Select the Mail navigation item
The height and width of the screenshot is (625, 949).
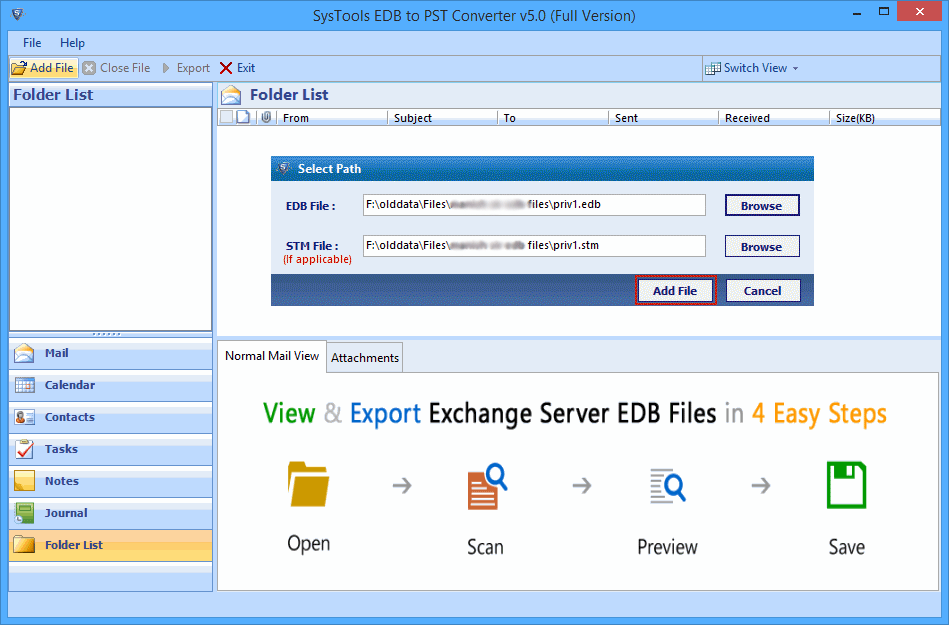point(111,353)
